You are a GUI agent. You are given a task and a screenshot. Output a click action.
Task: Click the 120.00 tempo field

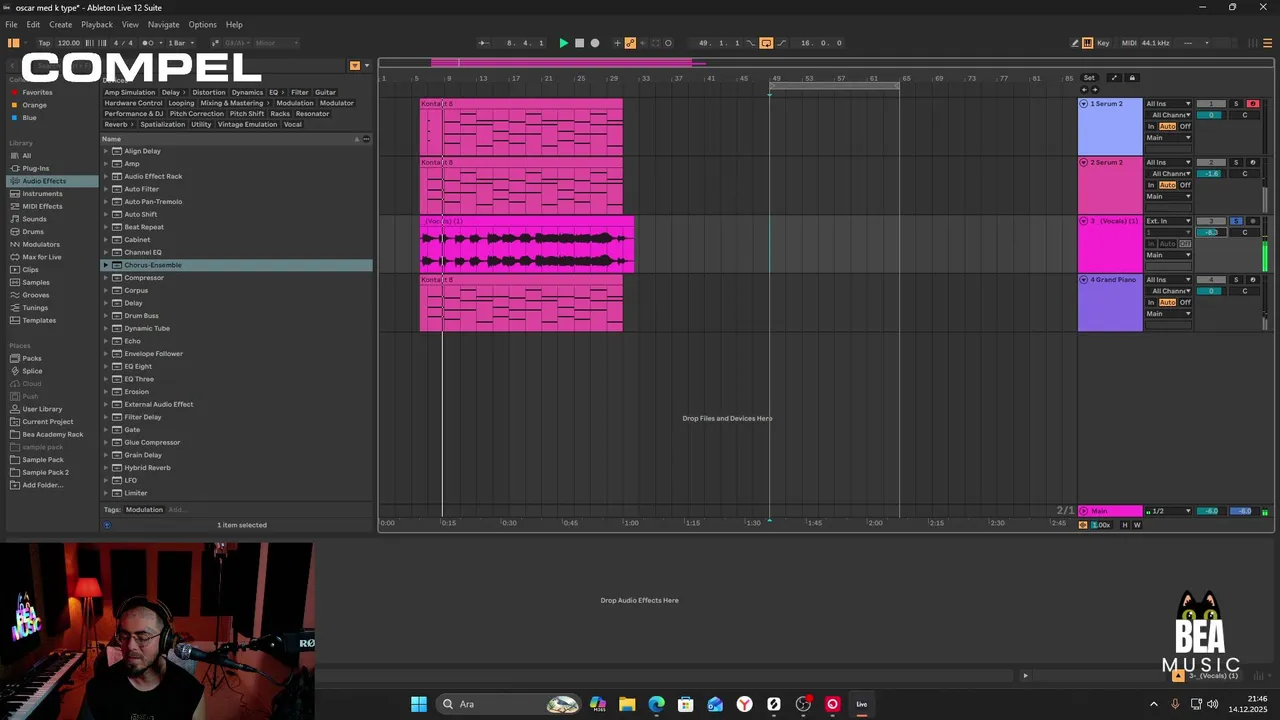click(x=69, y=43)
